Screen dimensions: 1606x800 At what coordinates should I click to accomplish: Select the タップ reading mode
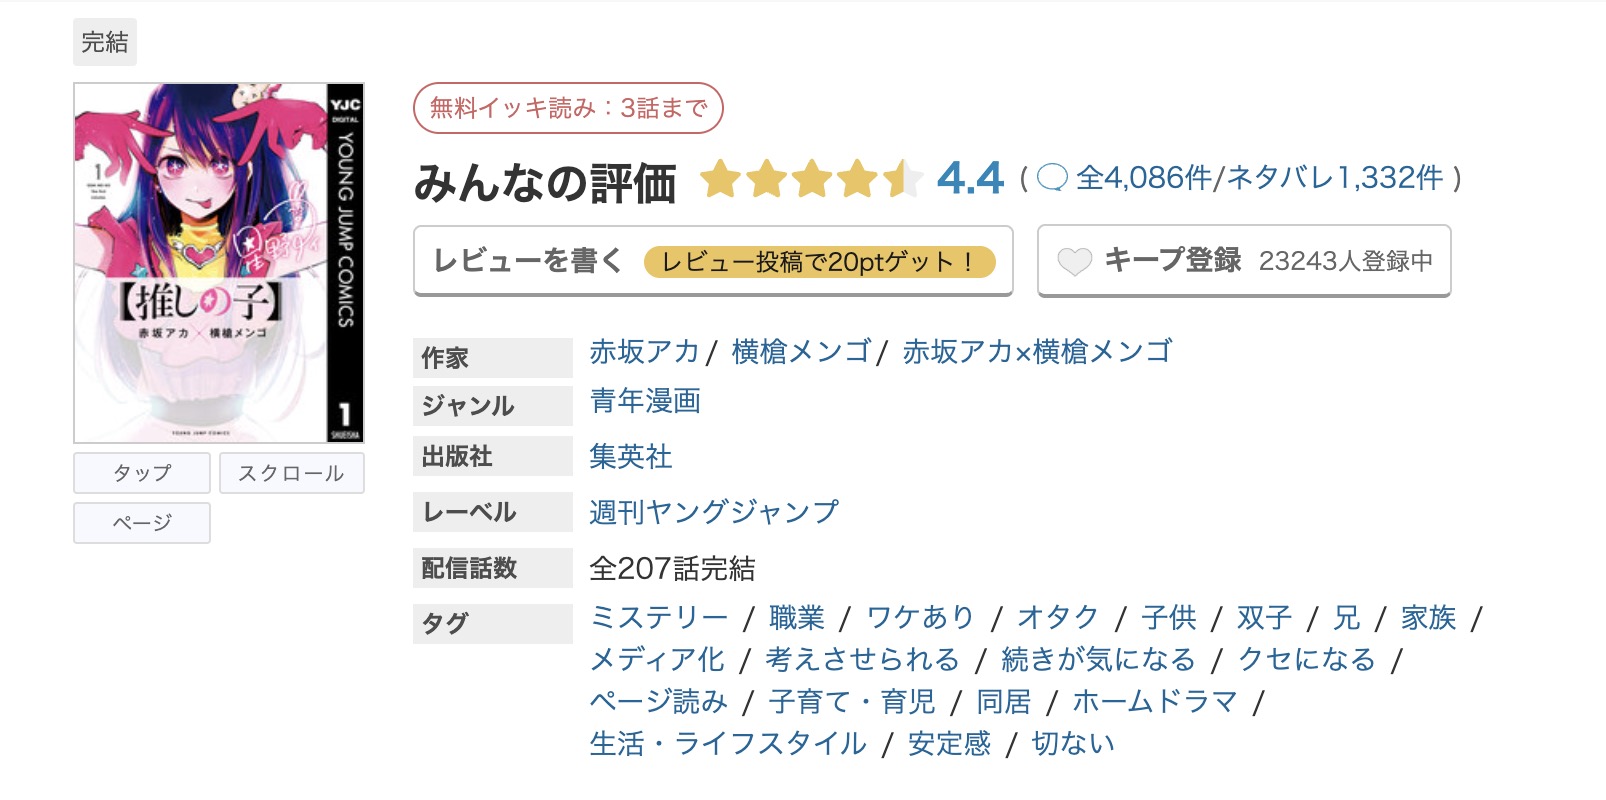coord(140,472)
